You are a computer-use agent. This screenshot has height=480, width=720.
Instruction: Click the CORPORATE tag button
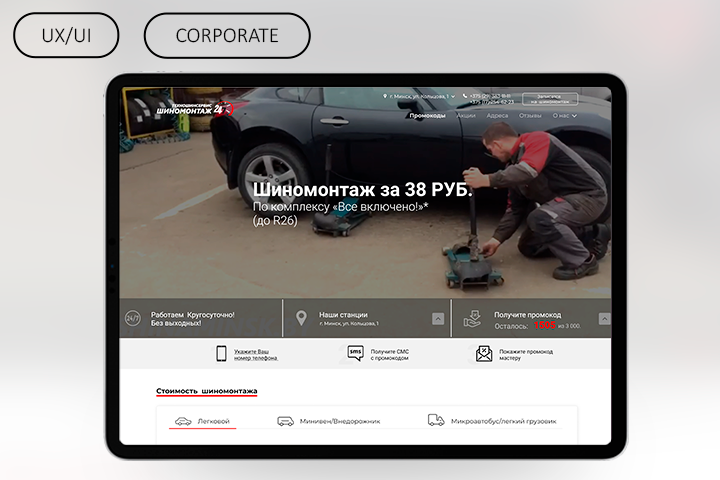click(227, 35)
